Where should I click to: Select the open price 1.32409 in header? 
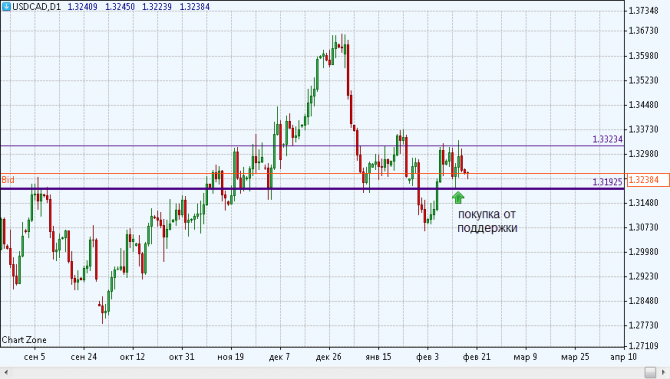point(82,7)
